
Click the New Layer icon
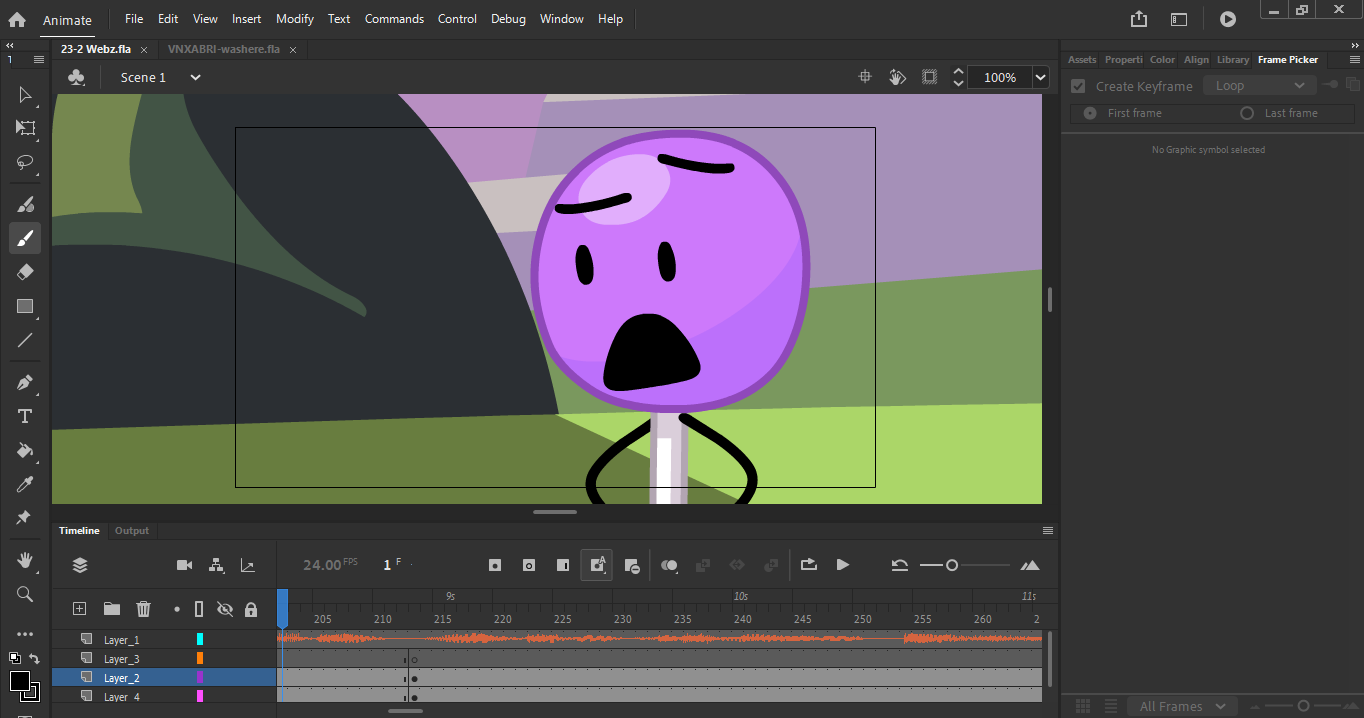coord(80,609)
